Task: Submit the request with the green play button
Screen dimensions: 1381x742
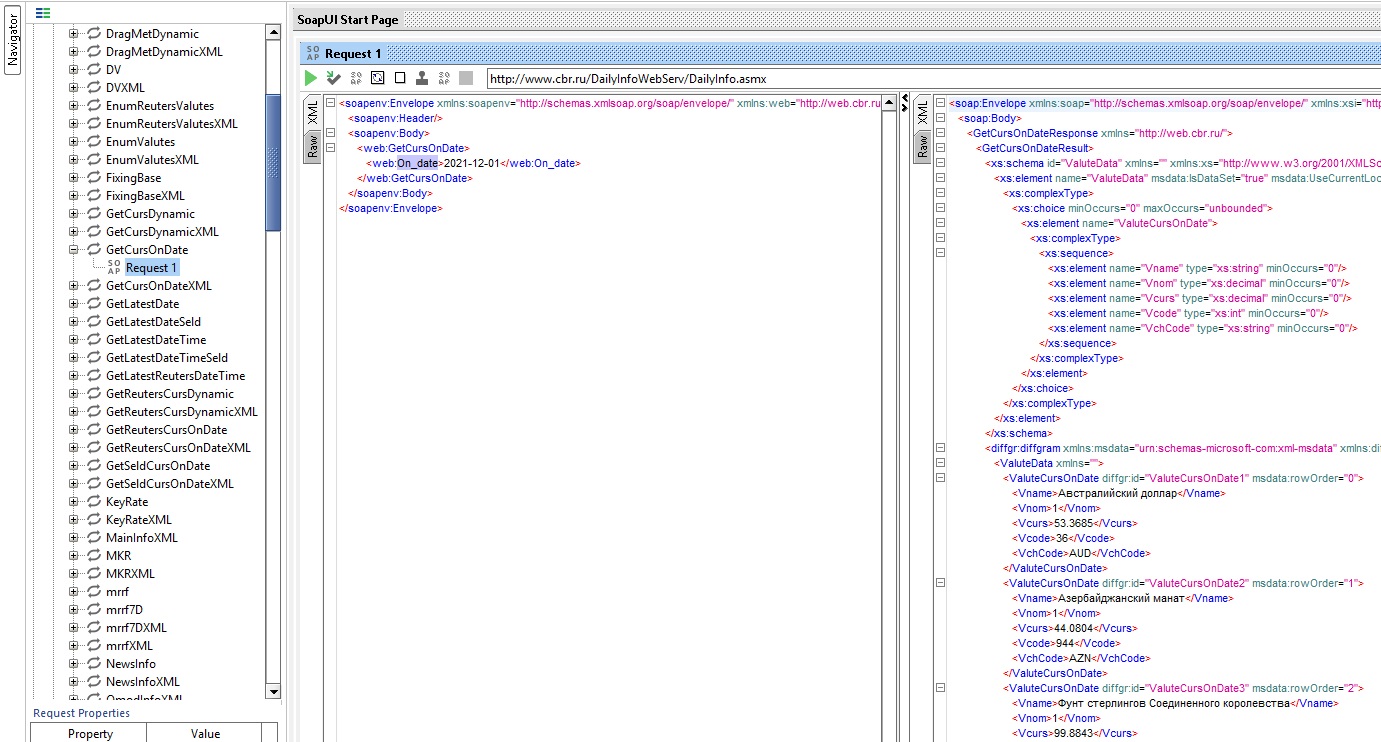Action: [311, 78]
